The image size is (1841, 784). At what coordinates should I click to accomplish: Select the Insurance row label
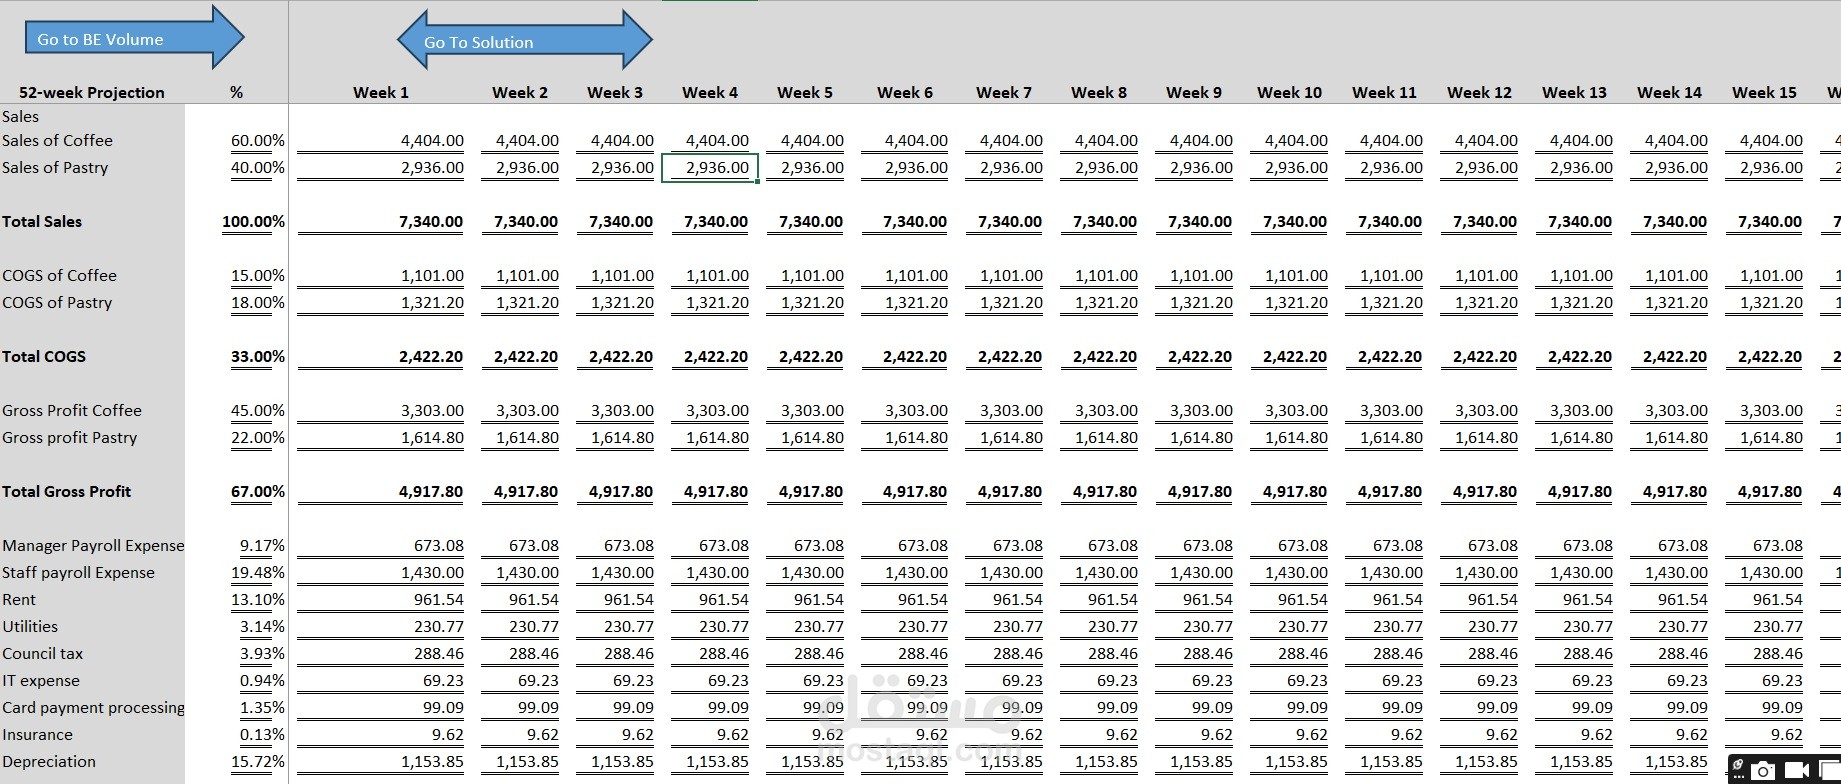point(37,734)
